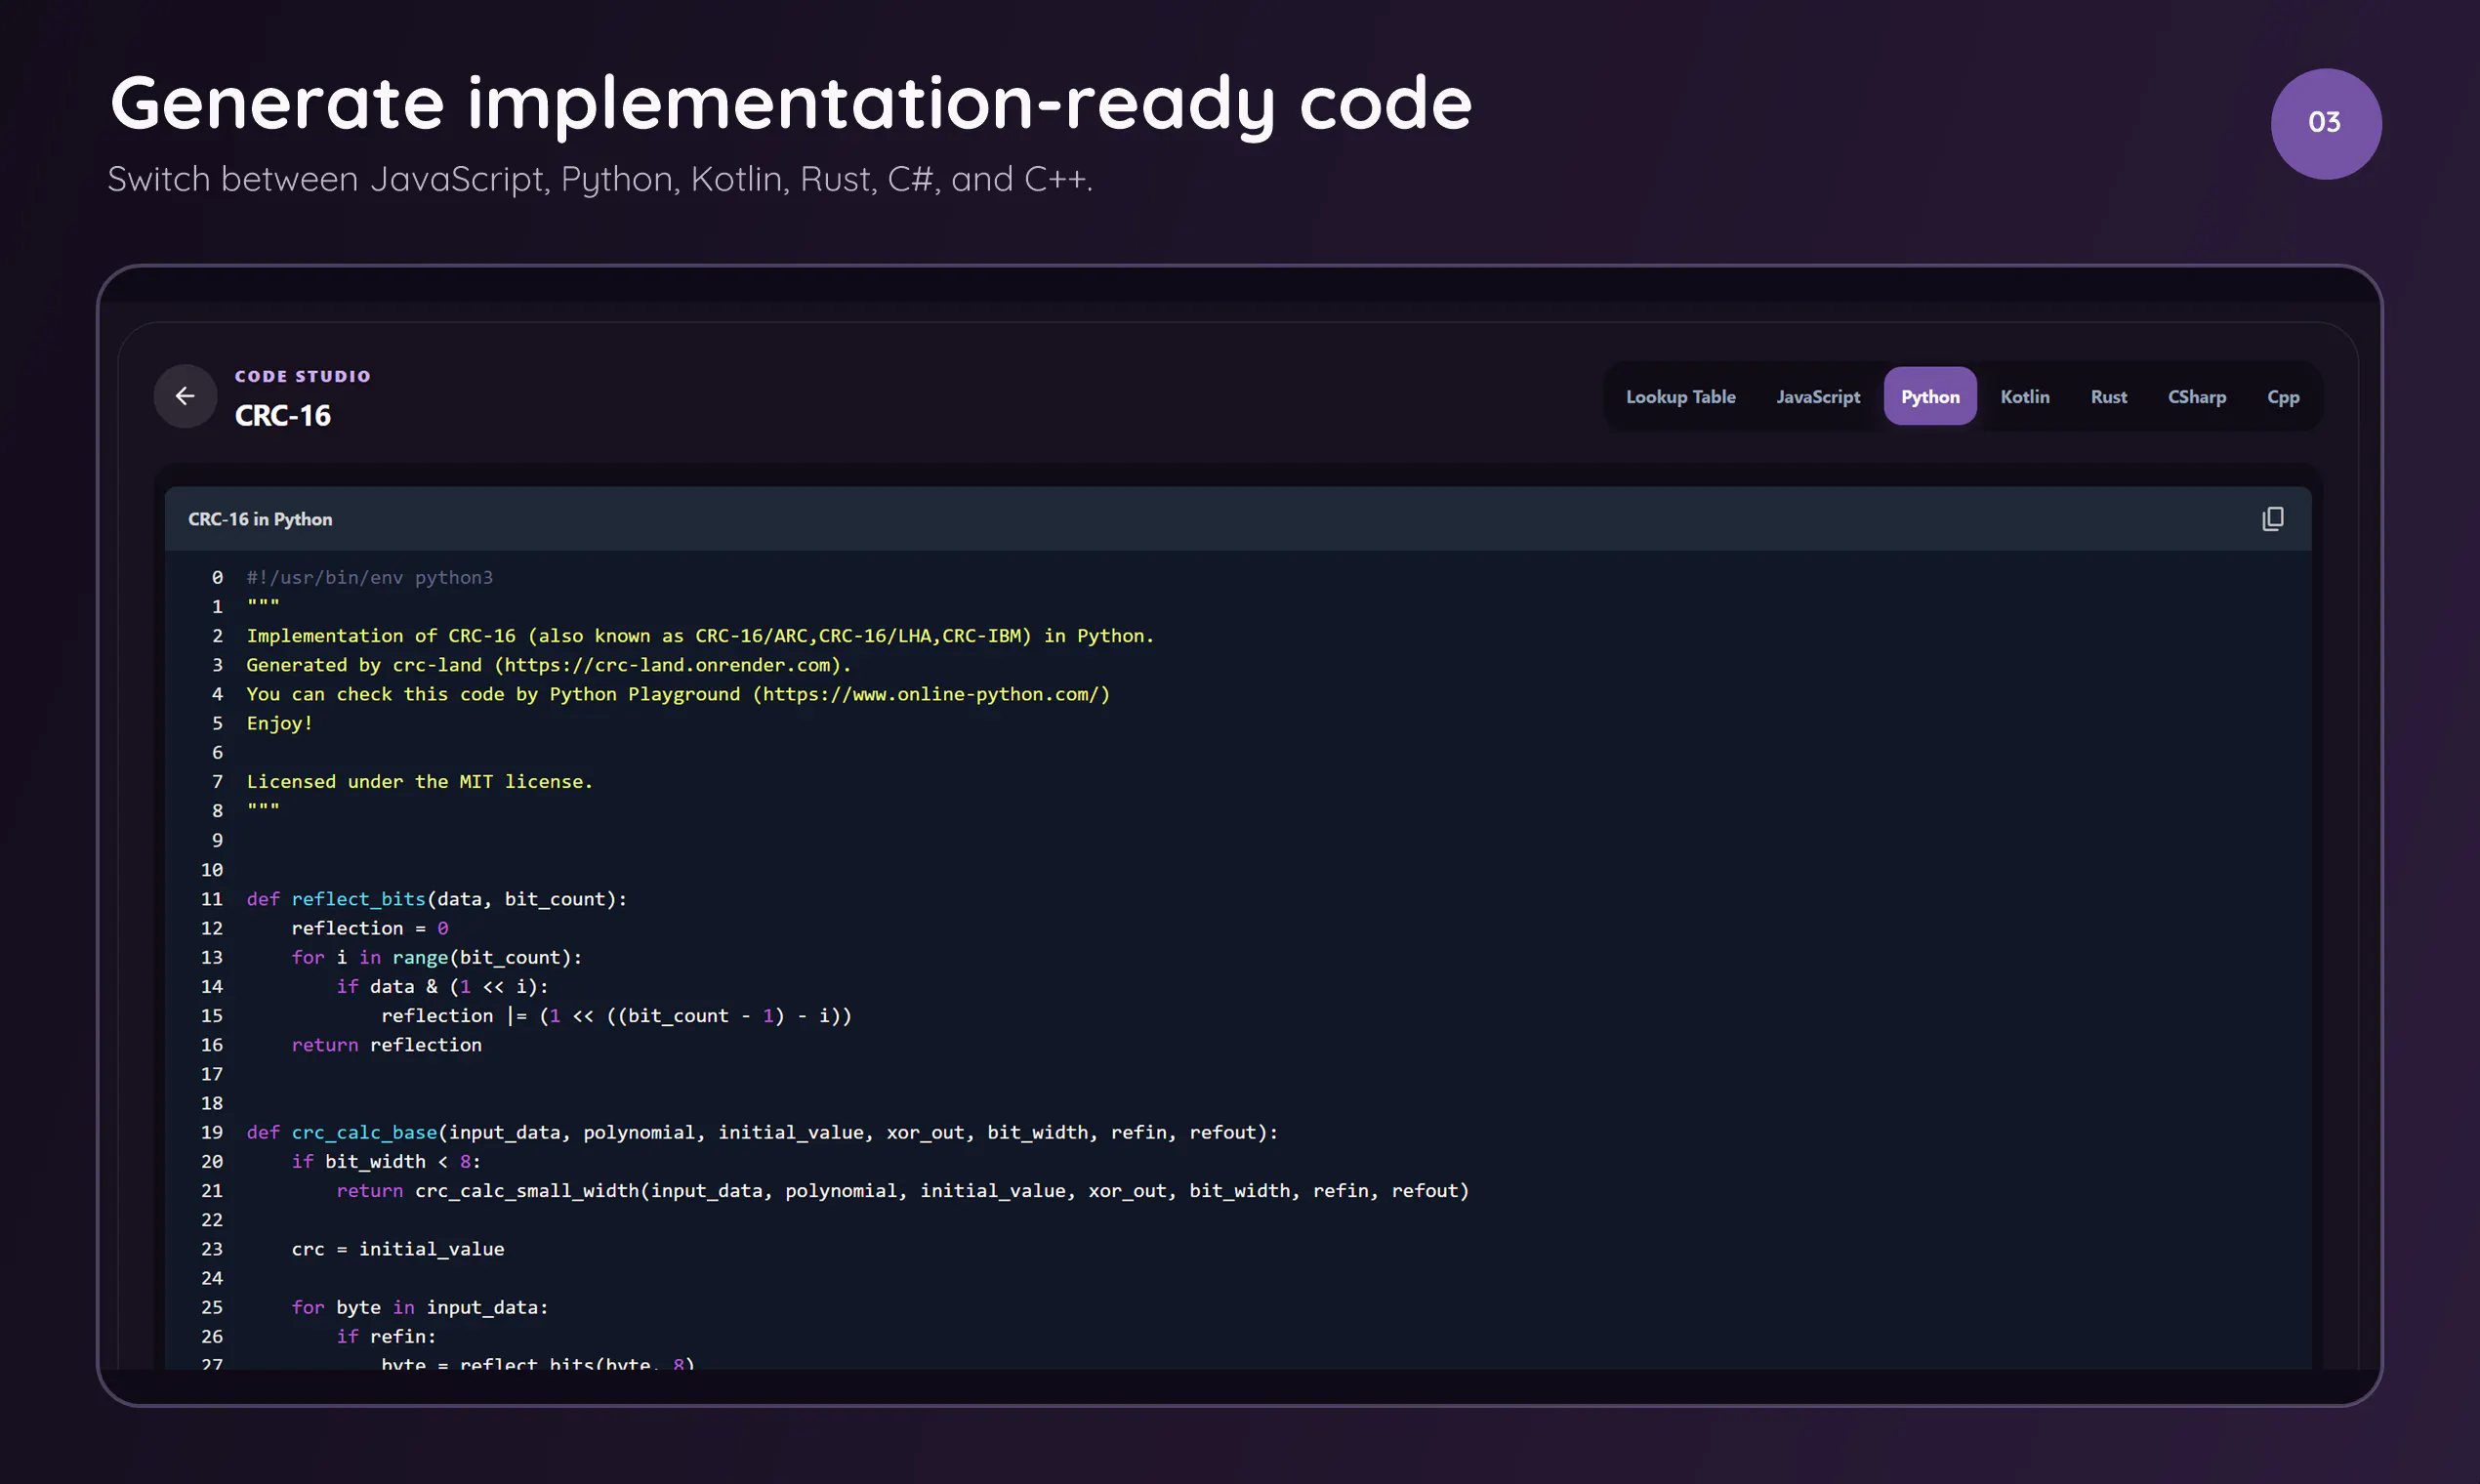The image size is (2480, 1484).
Task: Click the CRC-16 page title
Action: point(283,415)
